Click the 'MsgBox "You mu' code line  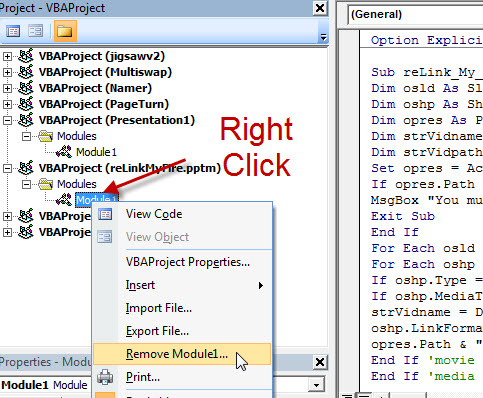pos(427,200)
